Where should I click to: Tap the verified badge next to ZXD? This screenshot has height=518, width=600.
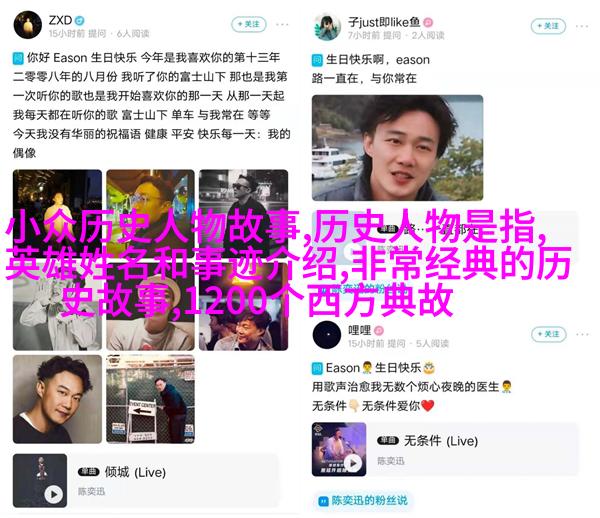point(80,20)
